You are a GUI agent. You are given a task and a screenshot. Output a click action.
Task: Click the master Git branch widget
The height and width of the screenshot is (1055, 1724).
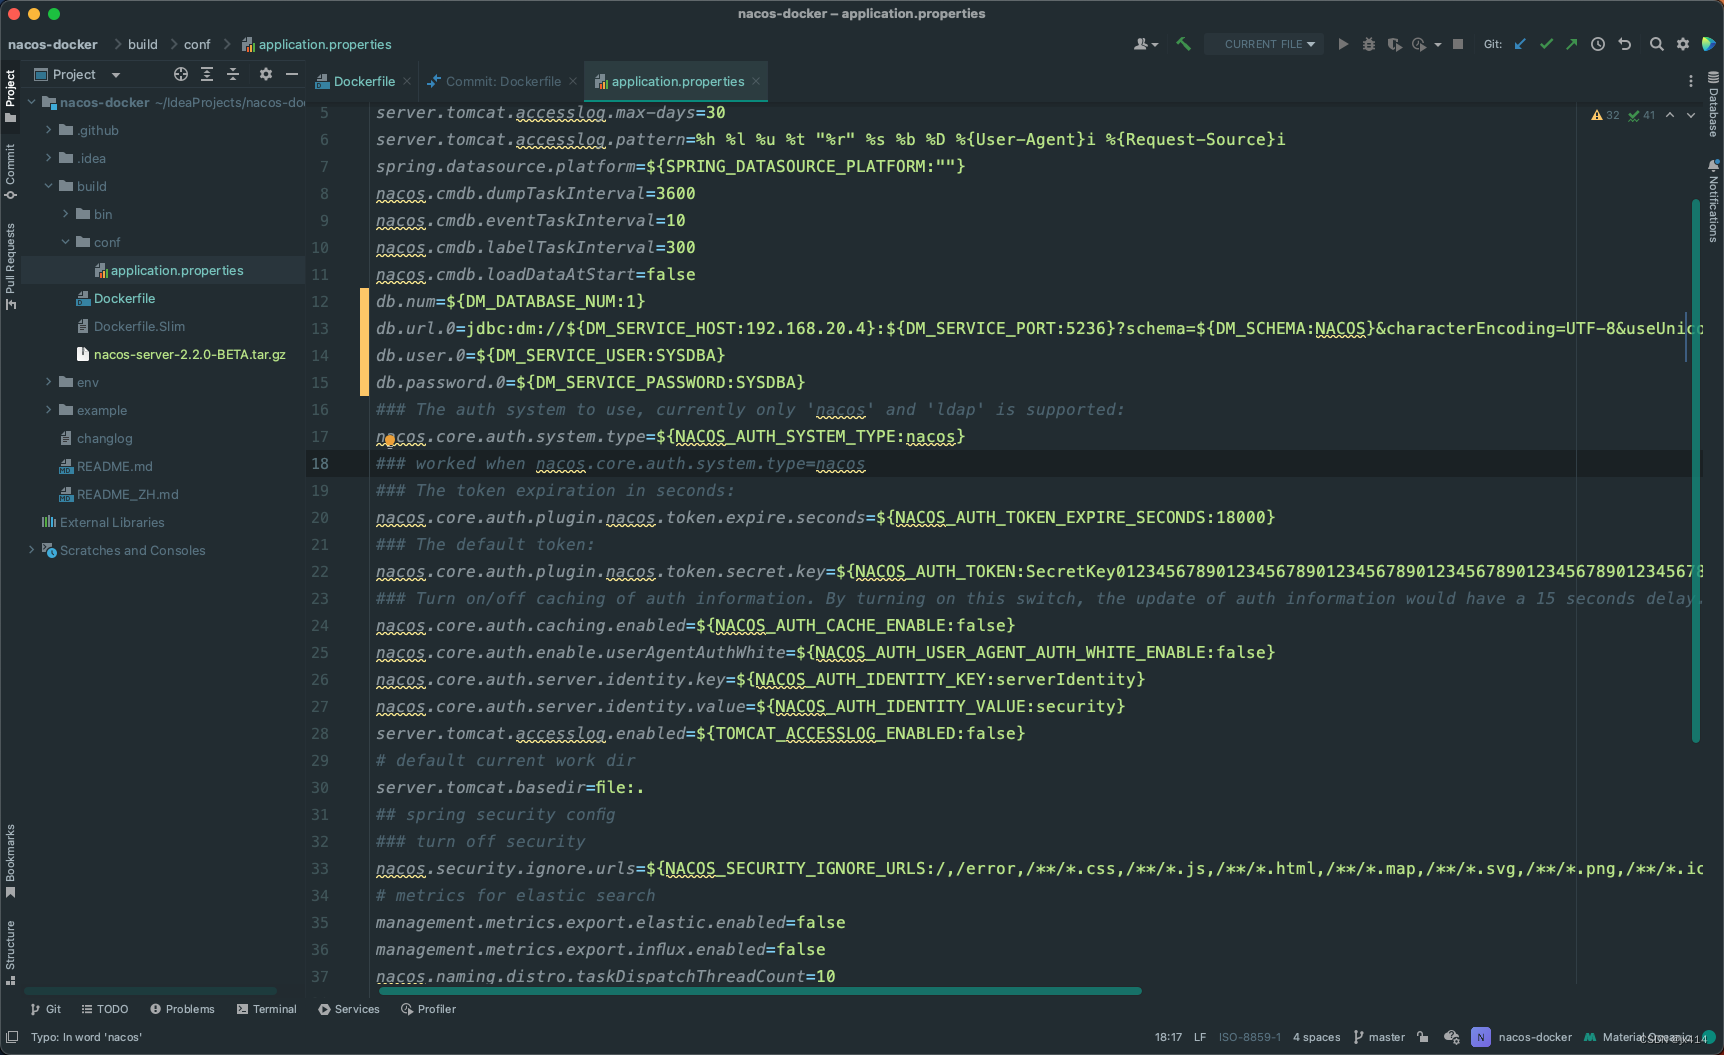click(x=1379, y=1037)
